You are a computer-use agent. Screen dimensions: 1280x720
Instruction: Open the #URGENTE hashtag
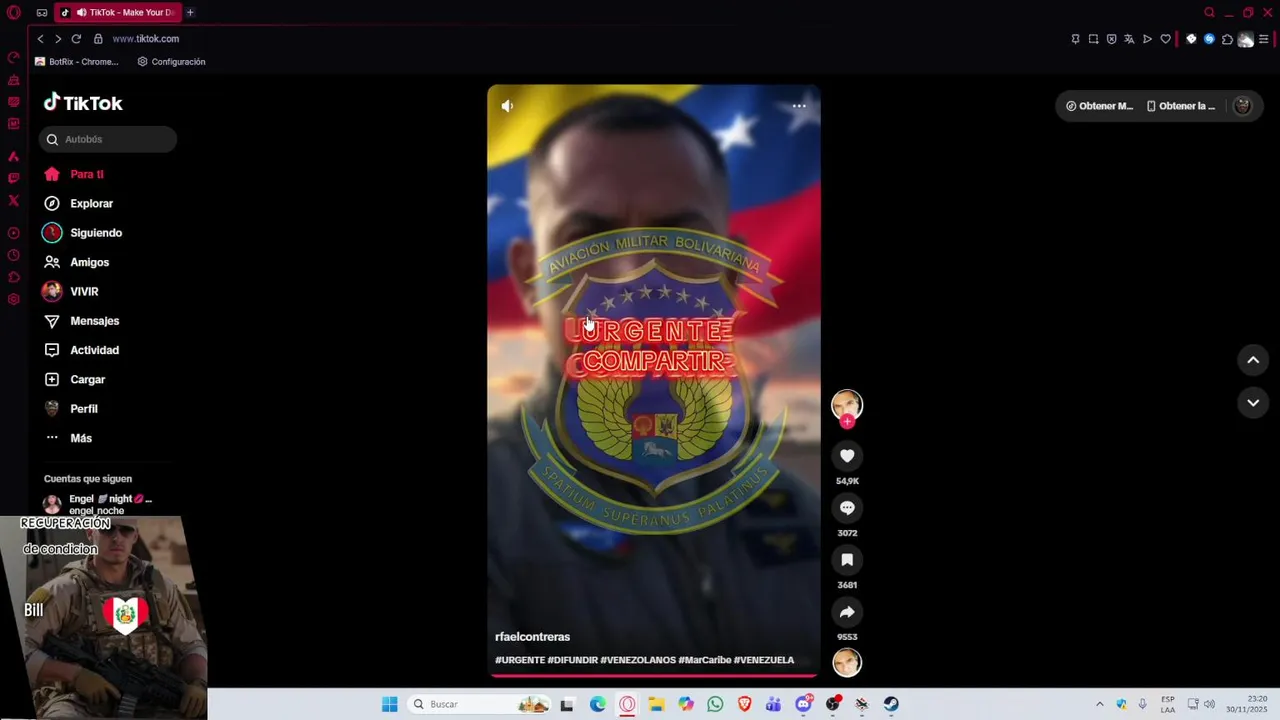pos(520,660)
